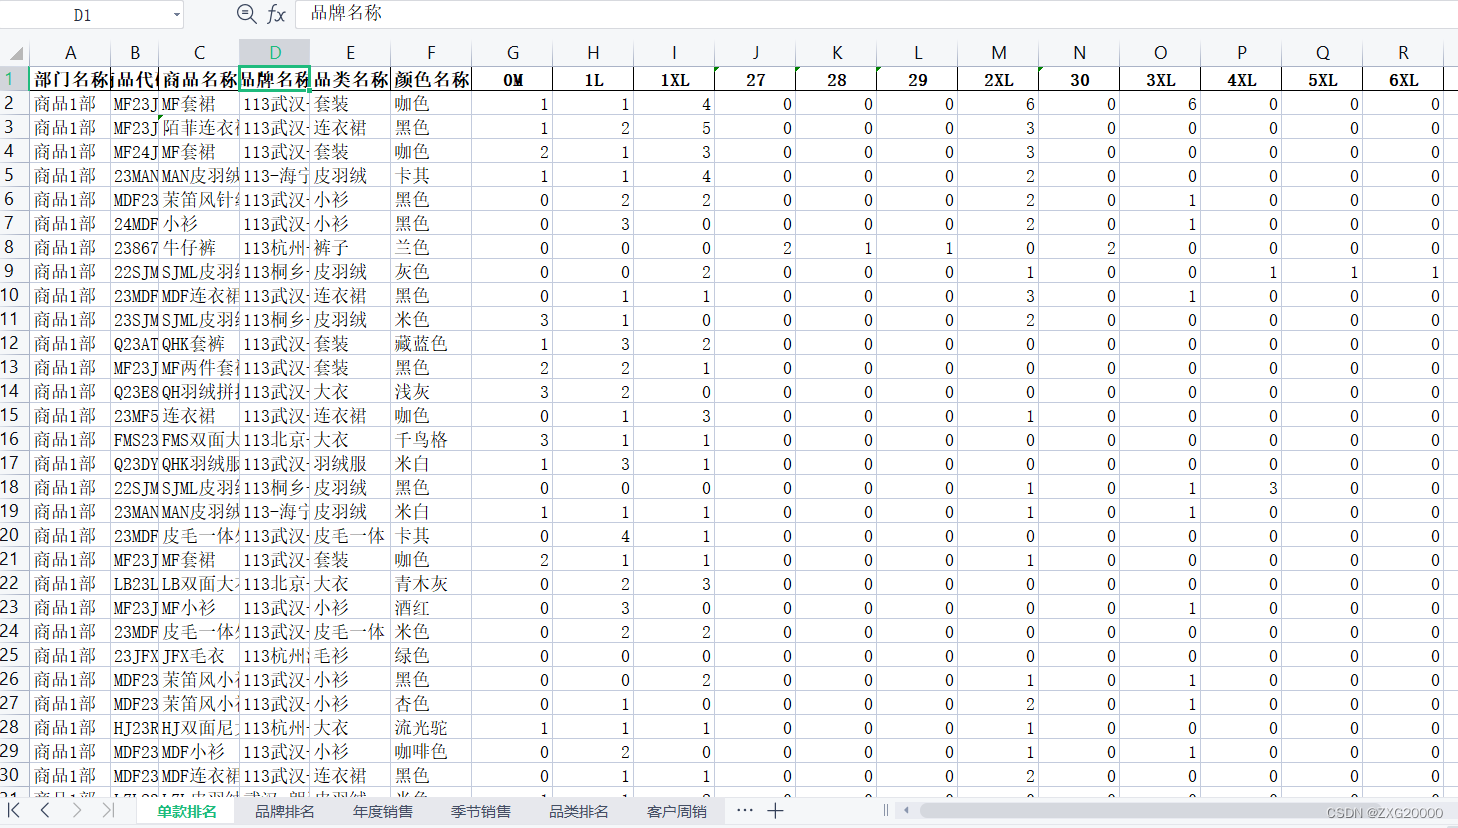
Task: Select the 客户周销 sheet tab
Action: 676,811
